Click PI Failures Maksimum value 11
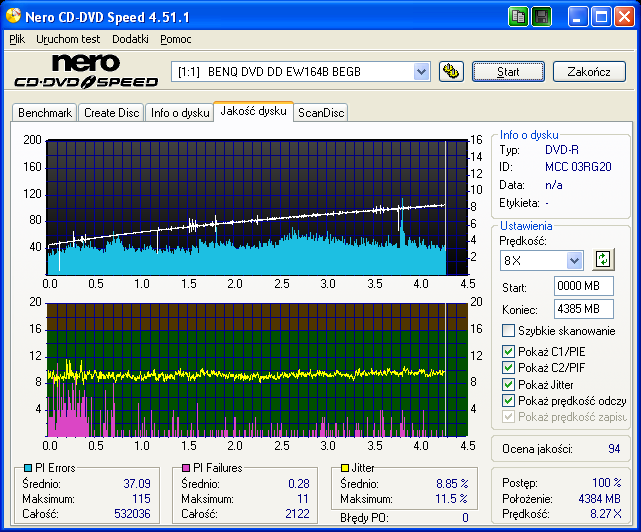Screen dimensions: 641x532 [x=303, y=499]
